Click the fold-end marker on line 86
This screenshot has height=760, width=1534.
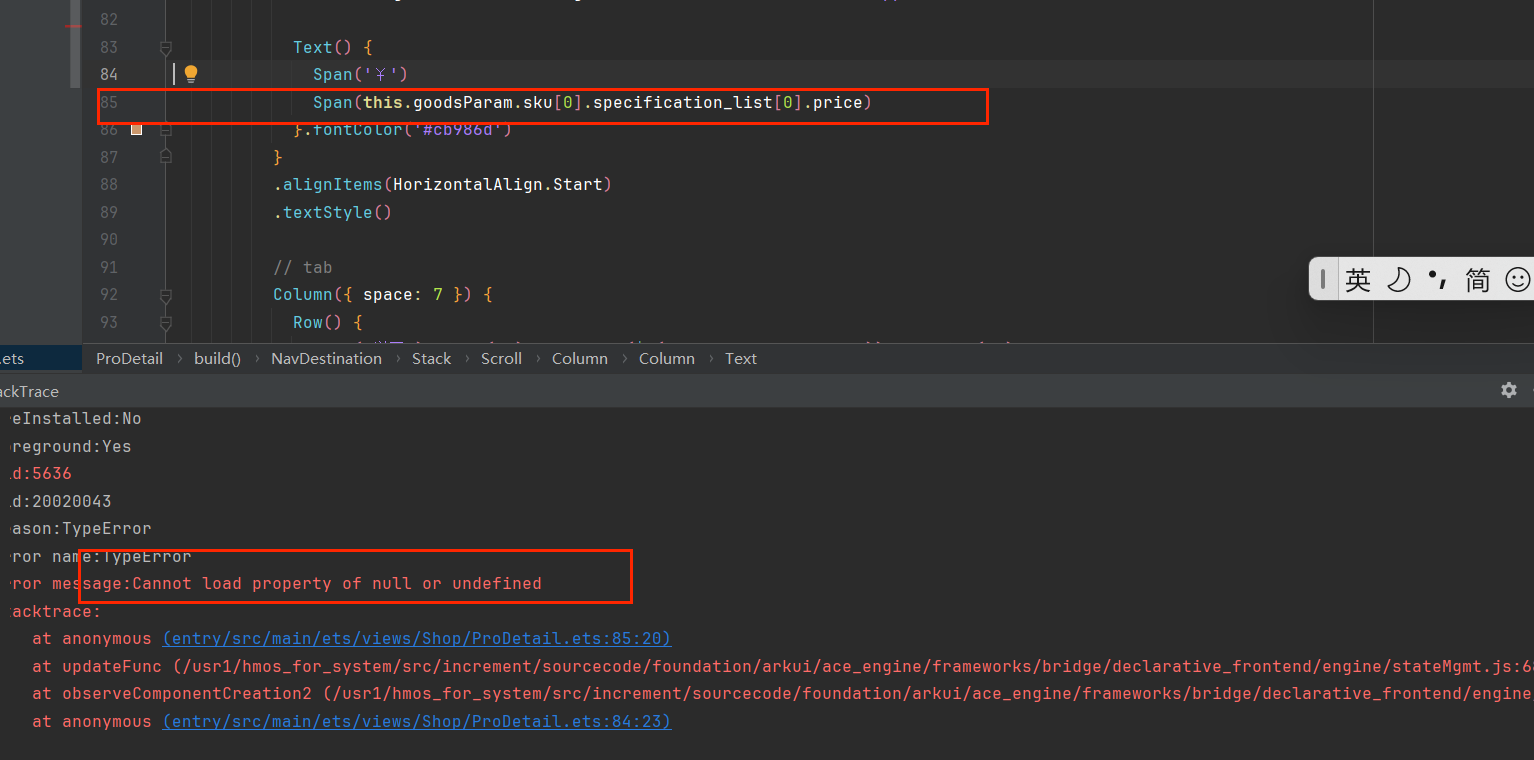(166, 129)
